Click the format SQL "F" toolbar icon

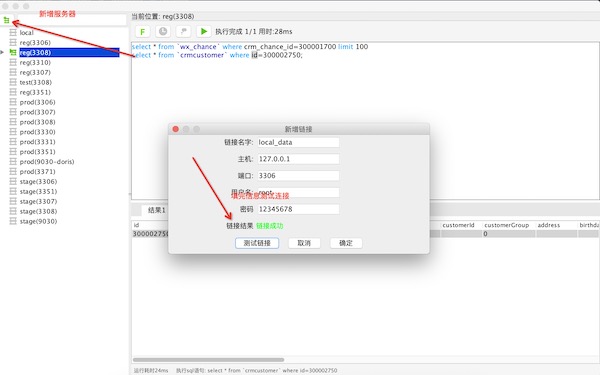143,31
